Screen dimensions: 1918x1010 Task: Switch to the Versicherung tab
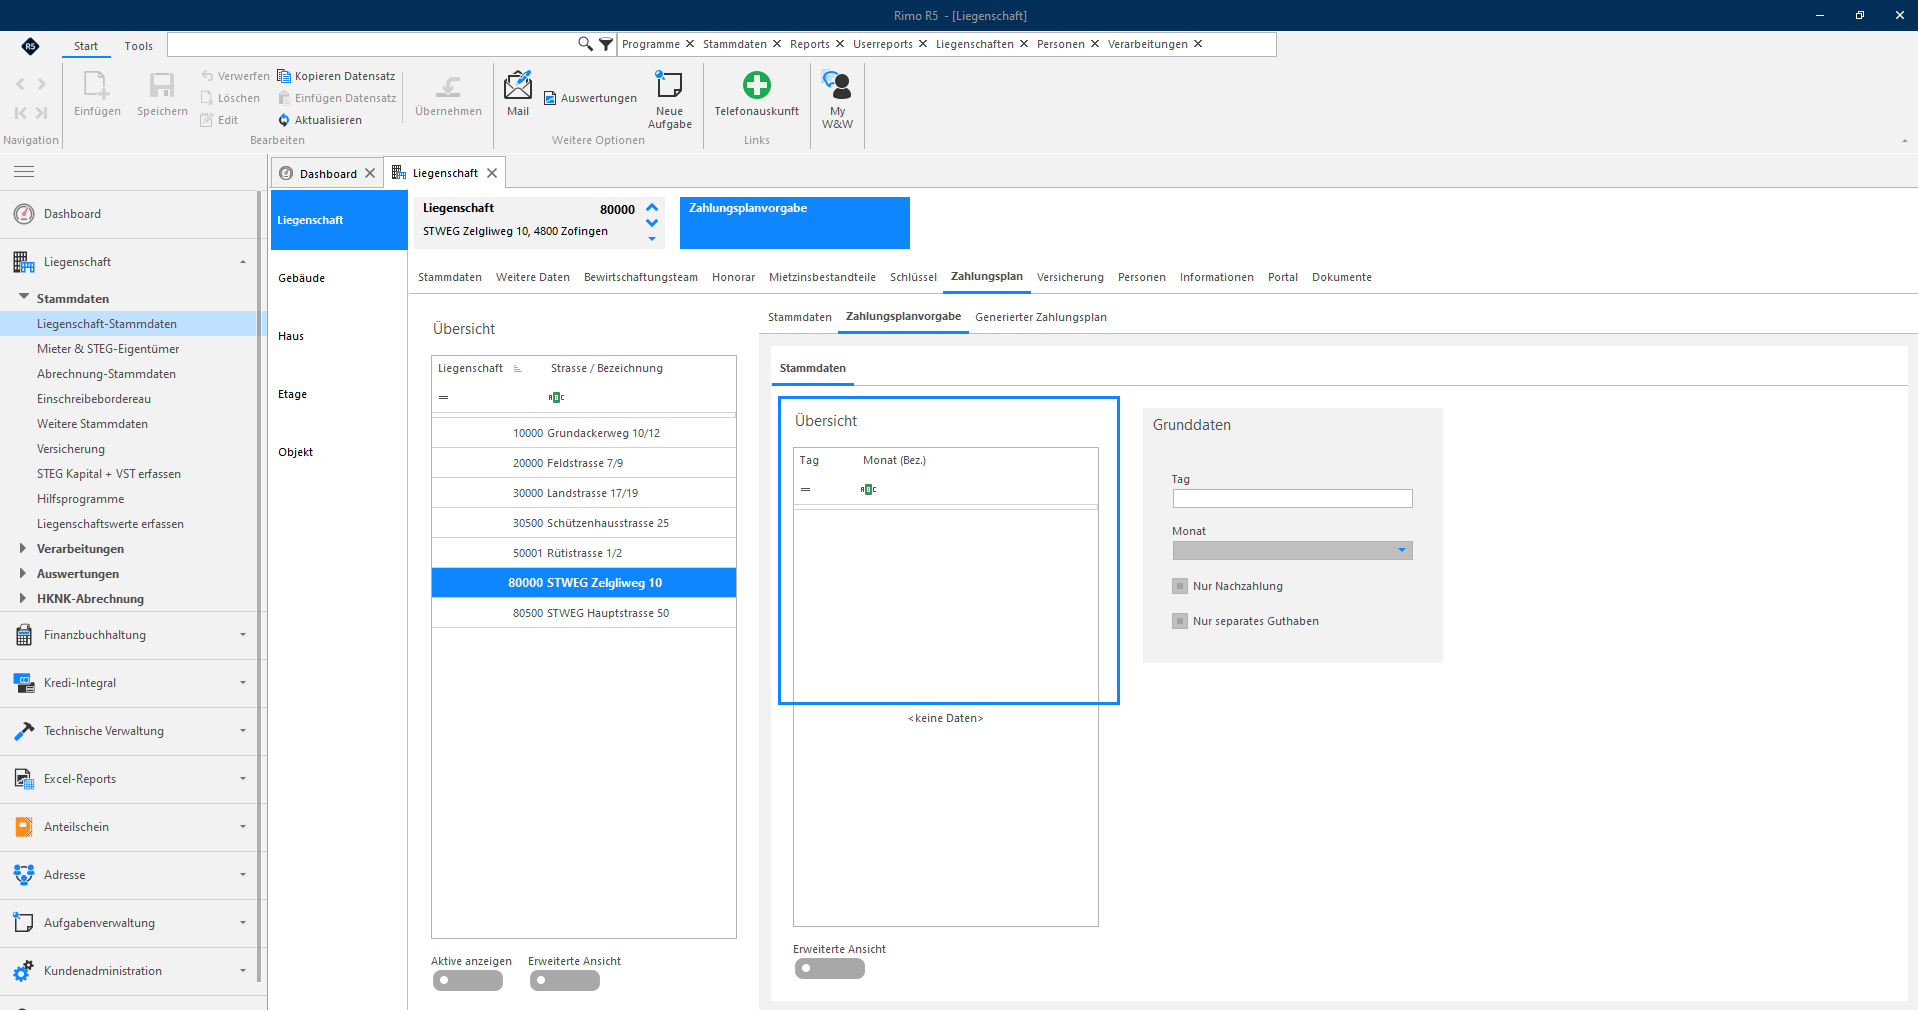(x=1070, y=277)
